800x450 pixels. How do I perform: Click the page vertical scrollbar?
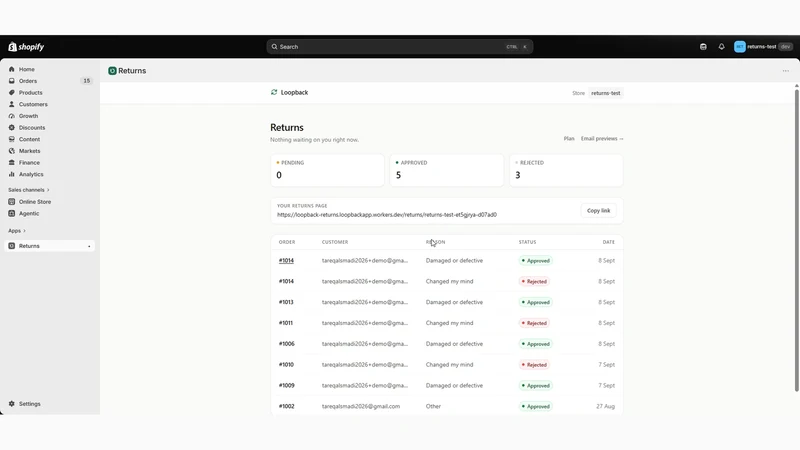pyautogui.click(x=796, y=240)
